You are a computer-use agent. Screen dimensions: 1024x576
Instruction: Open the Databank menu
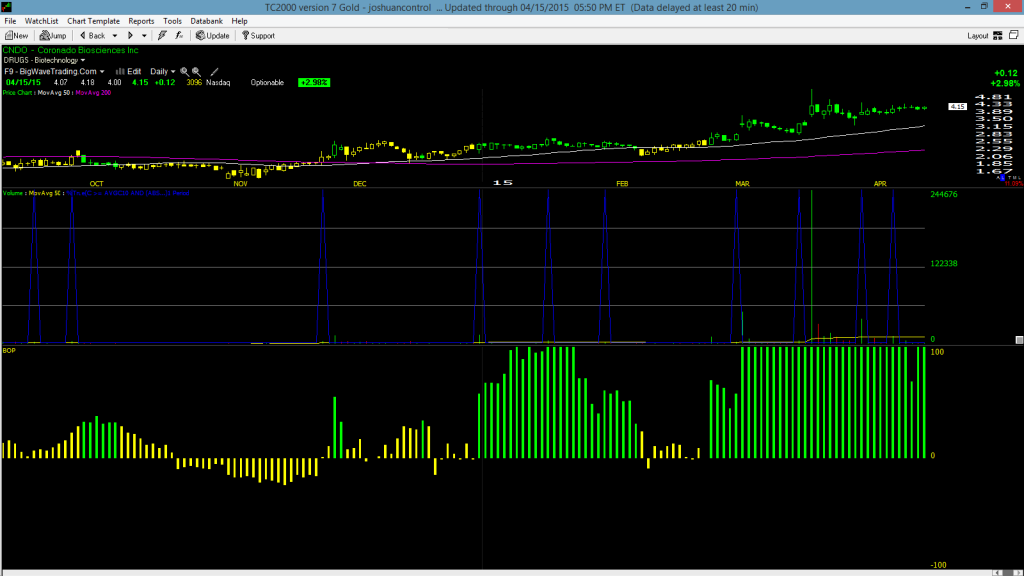(206, 22)
